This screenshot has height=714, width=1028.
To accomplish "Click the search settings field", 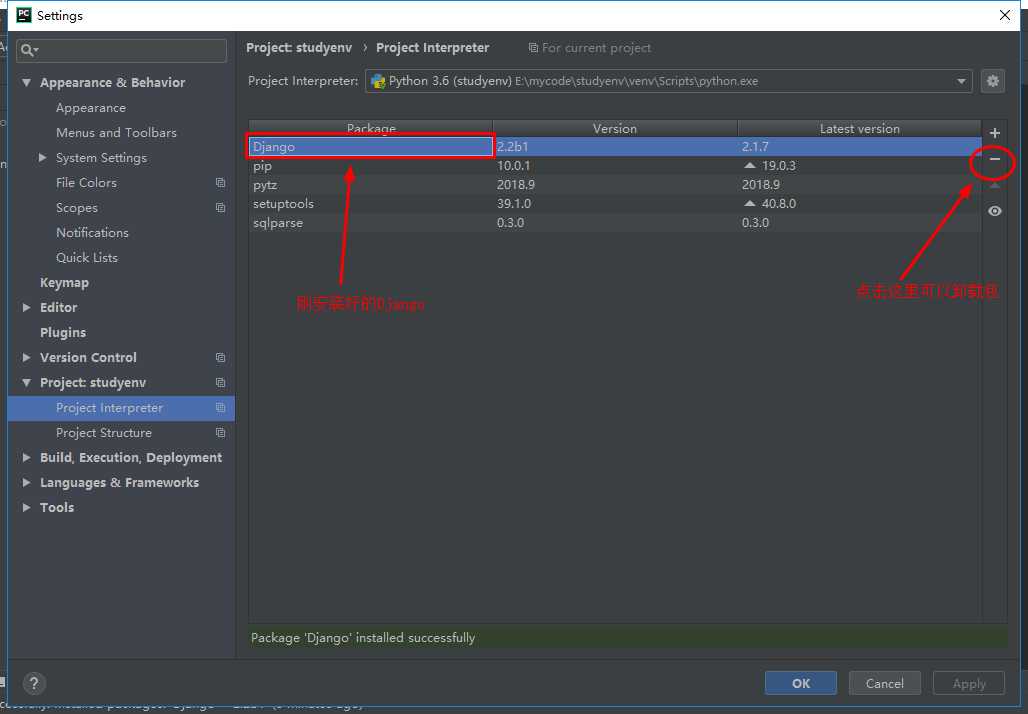I will (121, 50).
